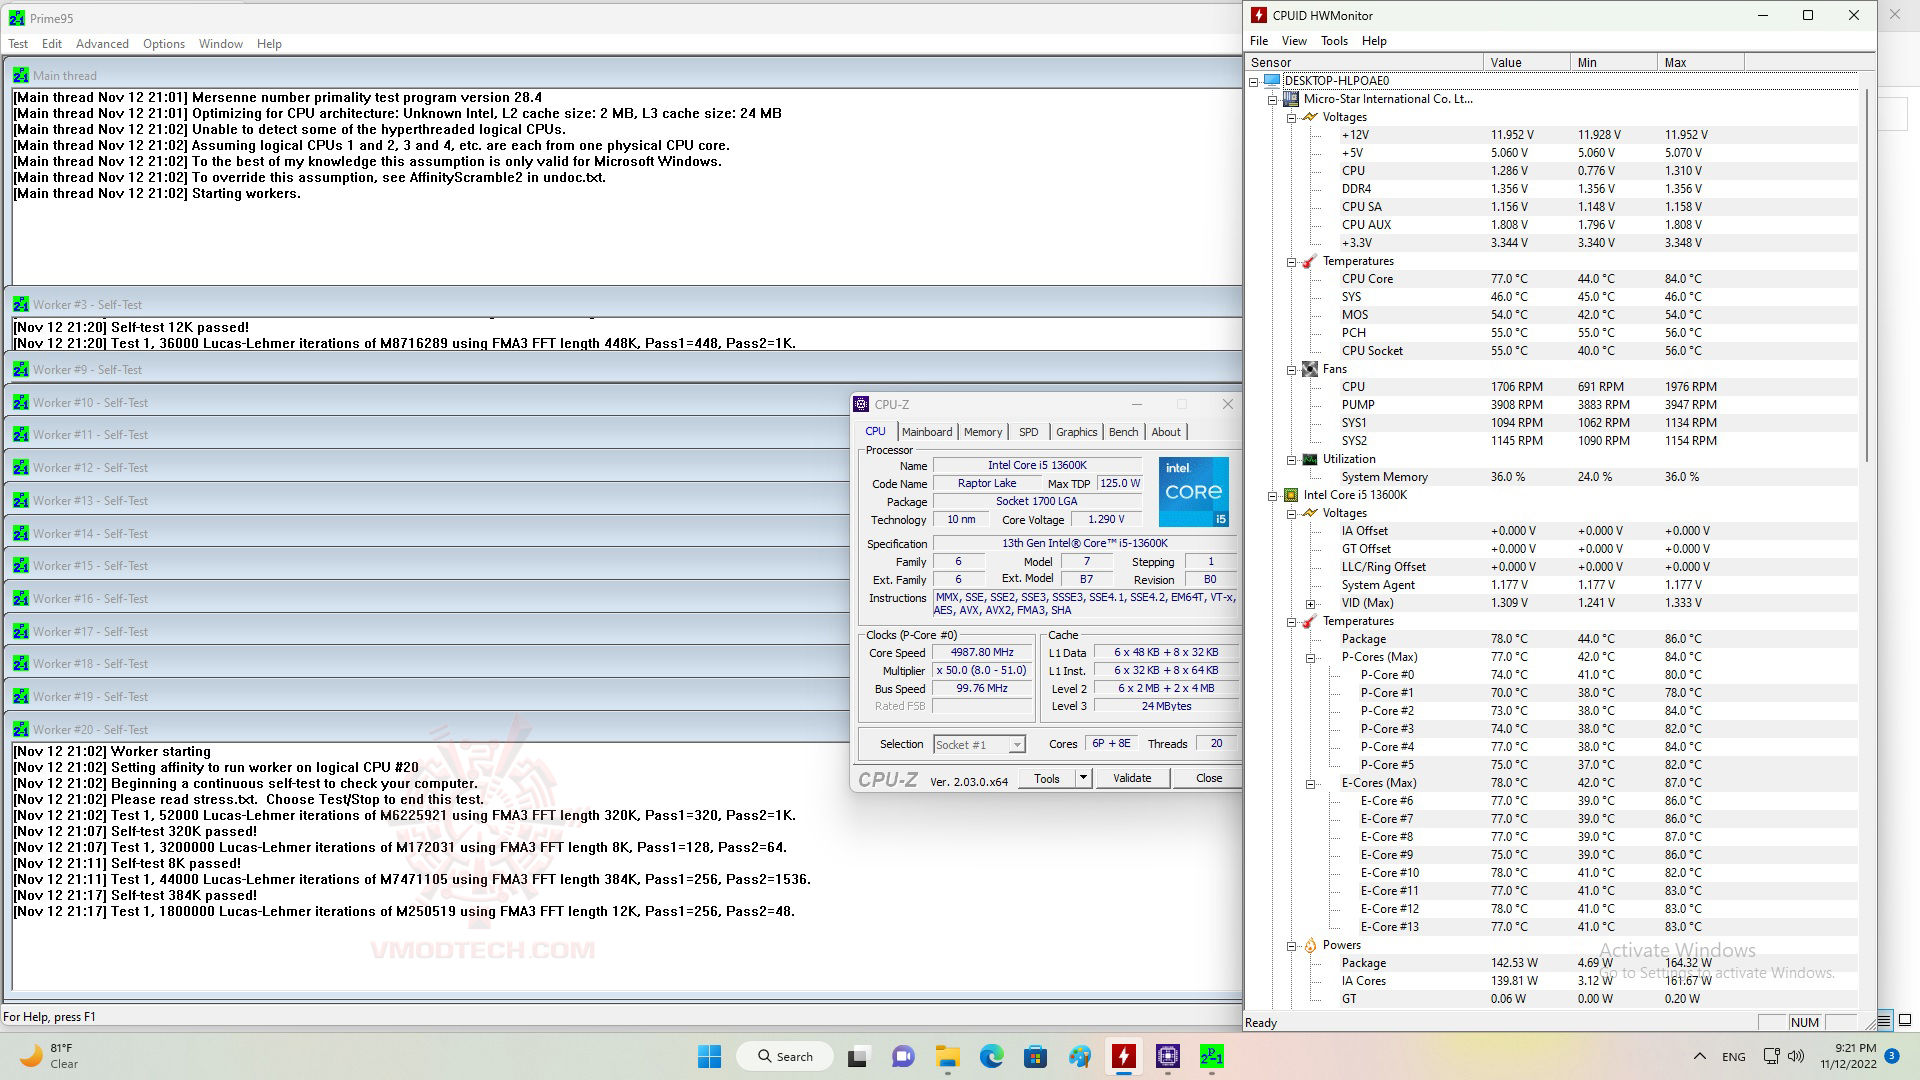Click the Prime95 icon in the taskbar

[x=1211, y=1056]
